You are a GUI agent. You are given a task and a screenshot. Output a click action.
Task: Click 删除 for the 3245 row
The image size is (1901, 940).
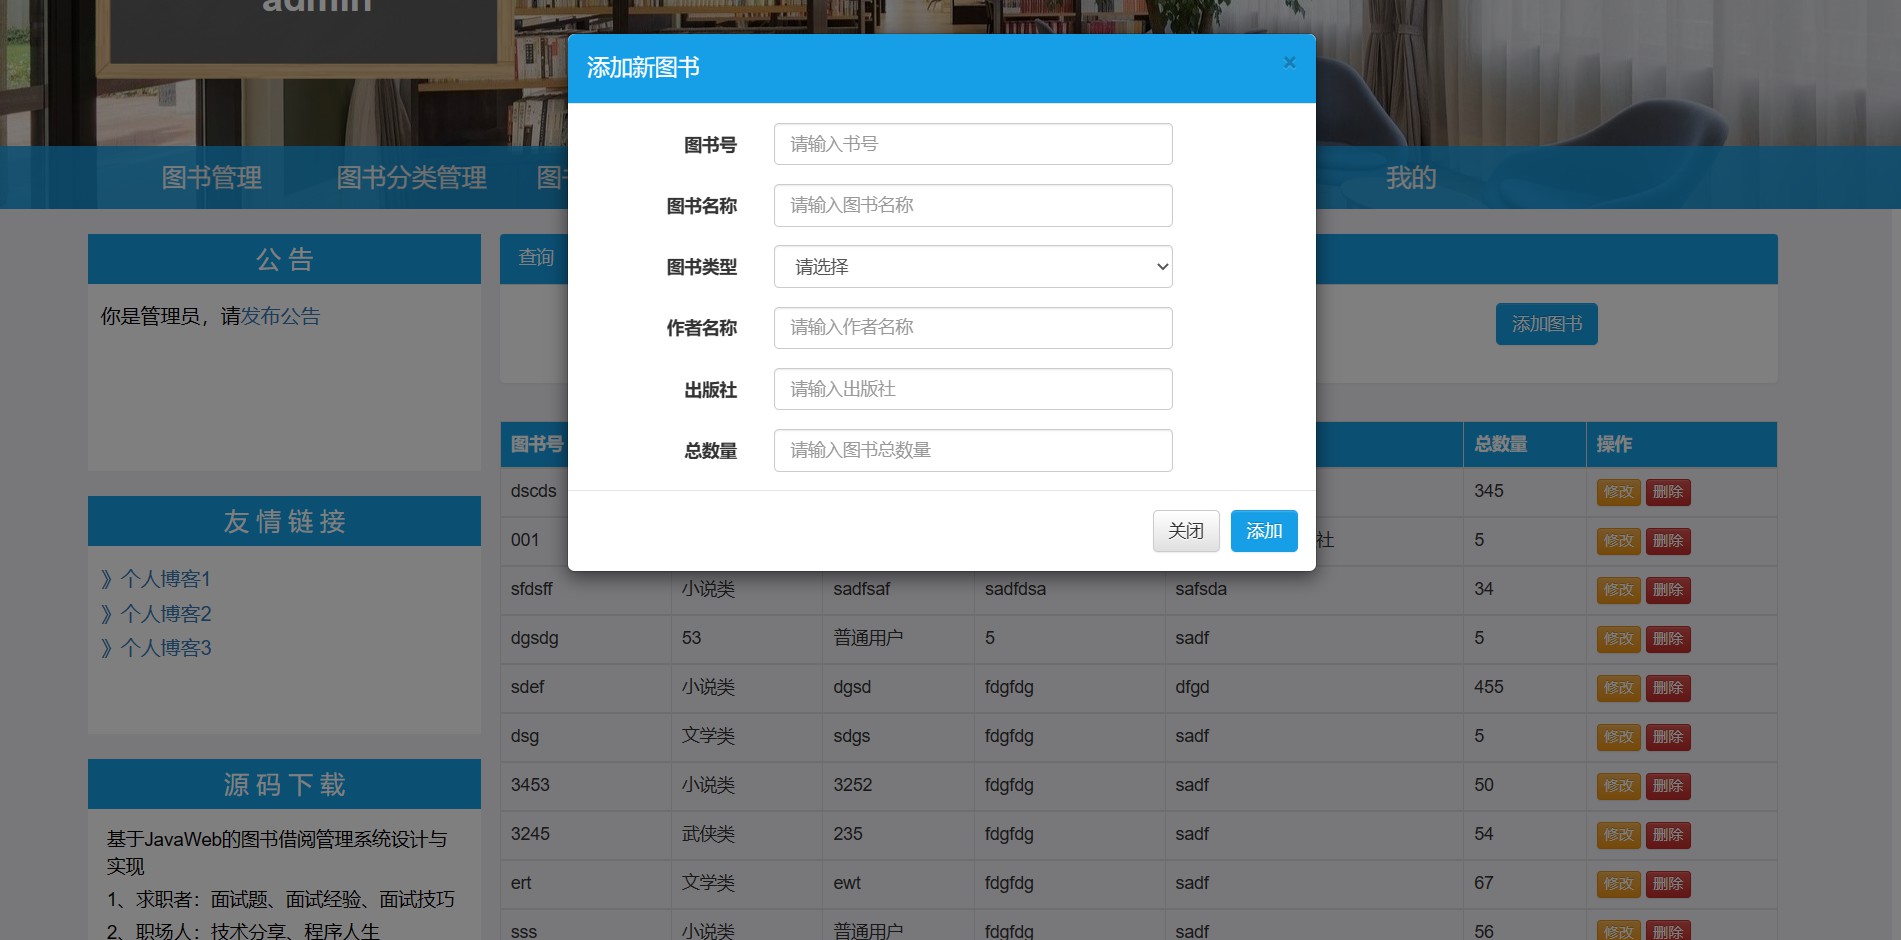tap(1668, 835)
